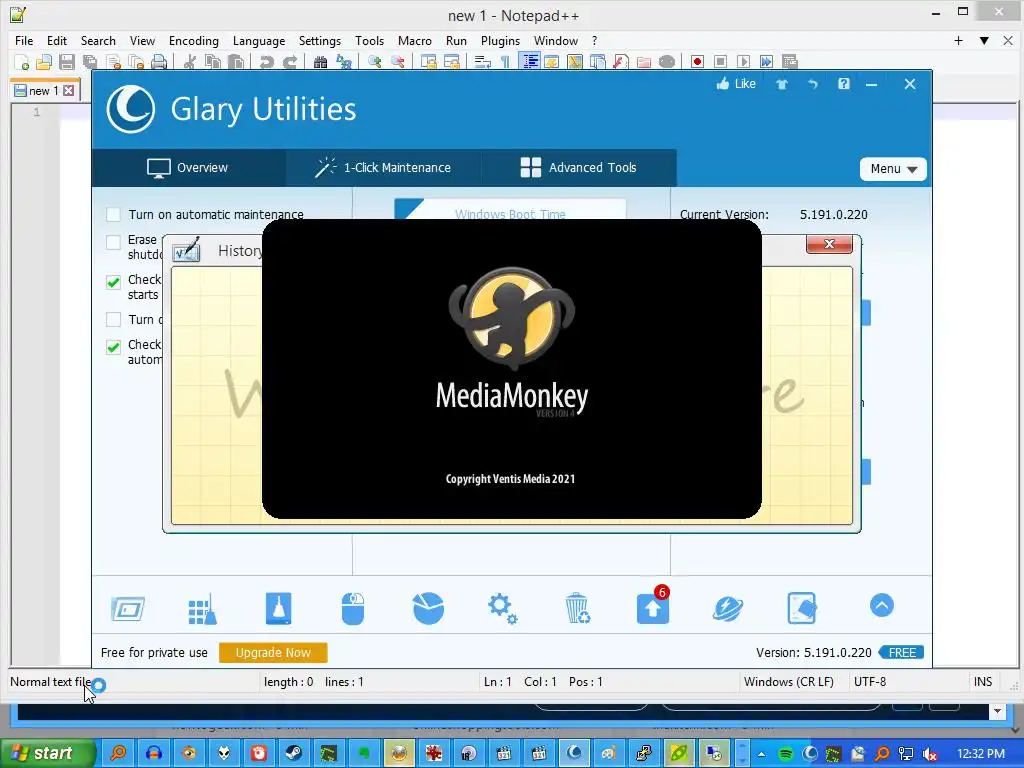Open Glary disk space analyzer pie icon
This screenshot has height=768, width=1024.
[428, 609]
